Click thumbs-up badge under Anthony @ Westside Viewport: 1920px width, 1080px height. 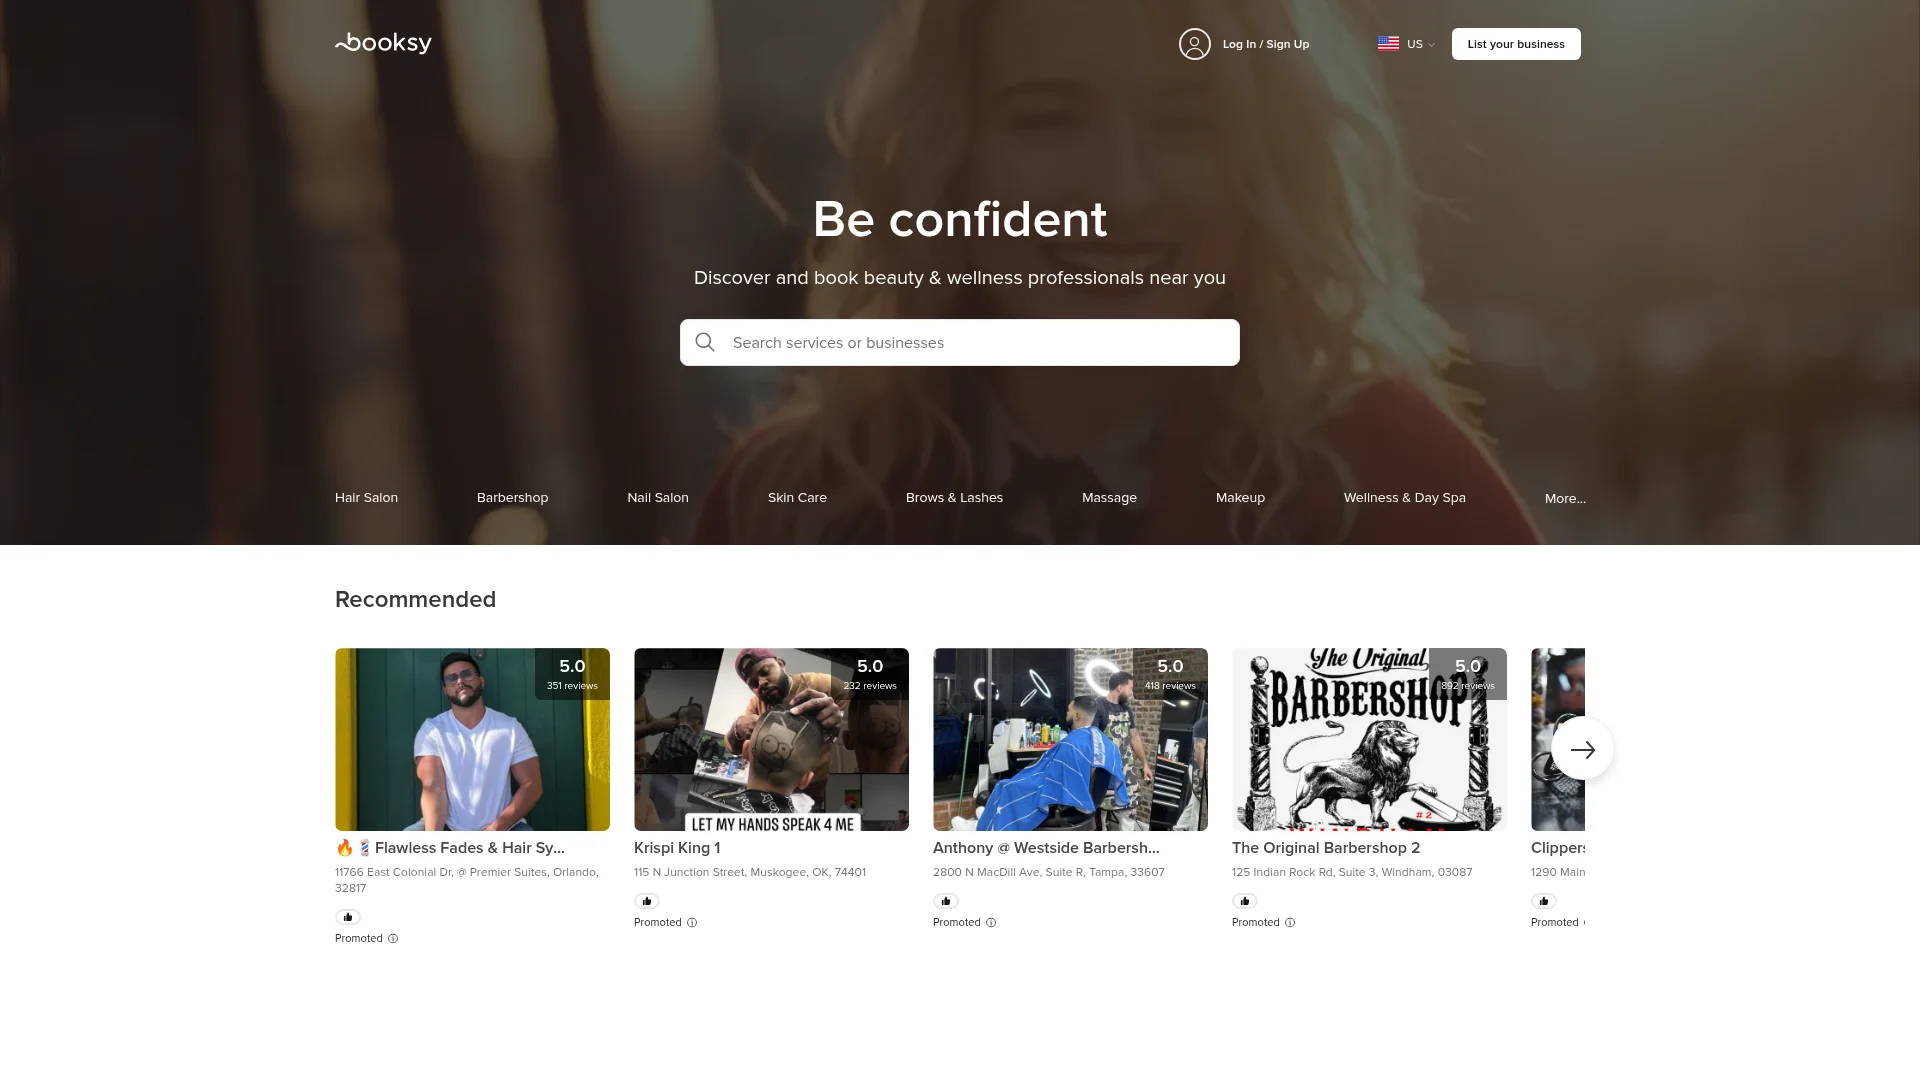click(946, 901)
